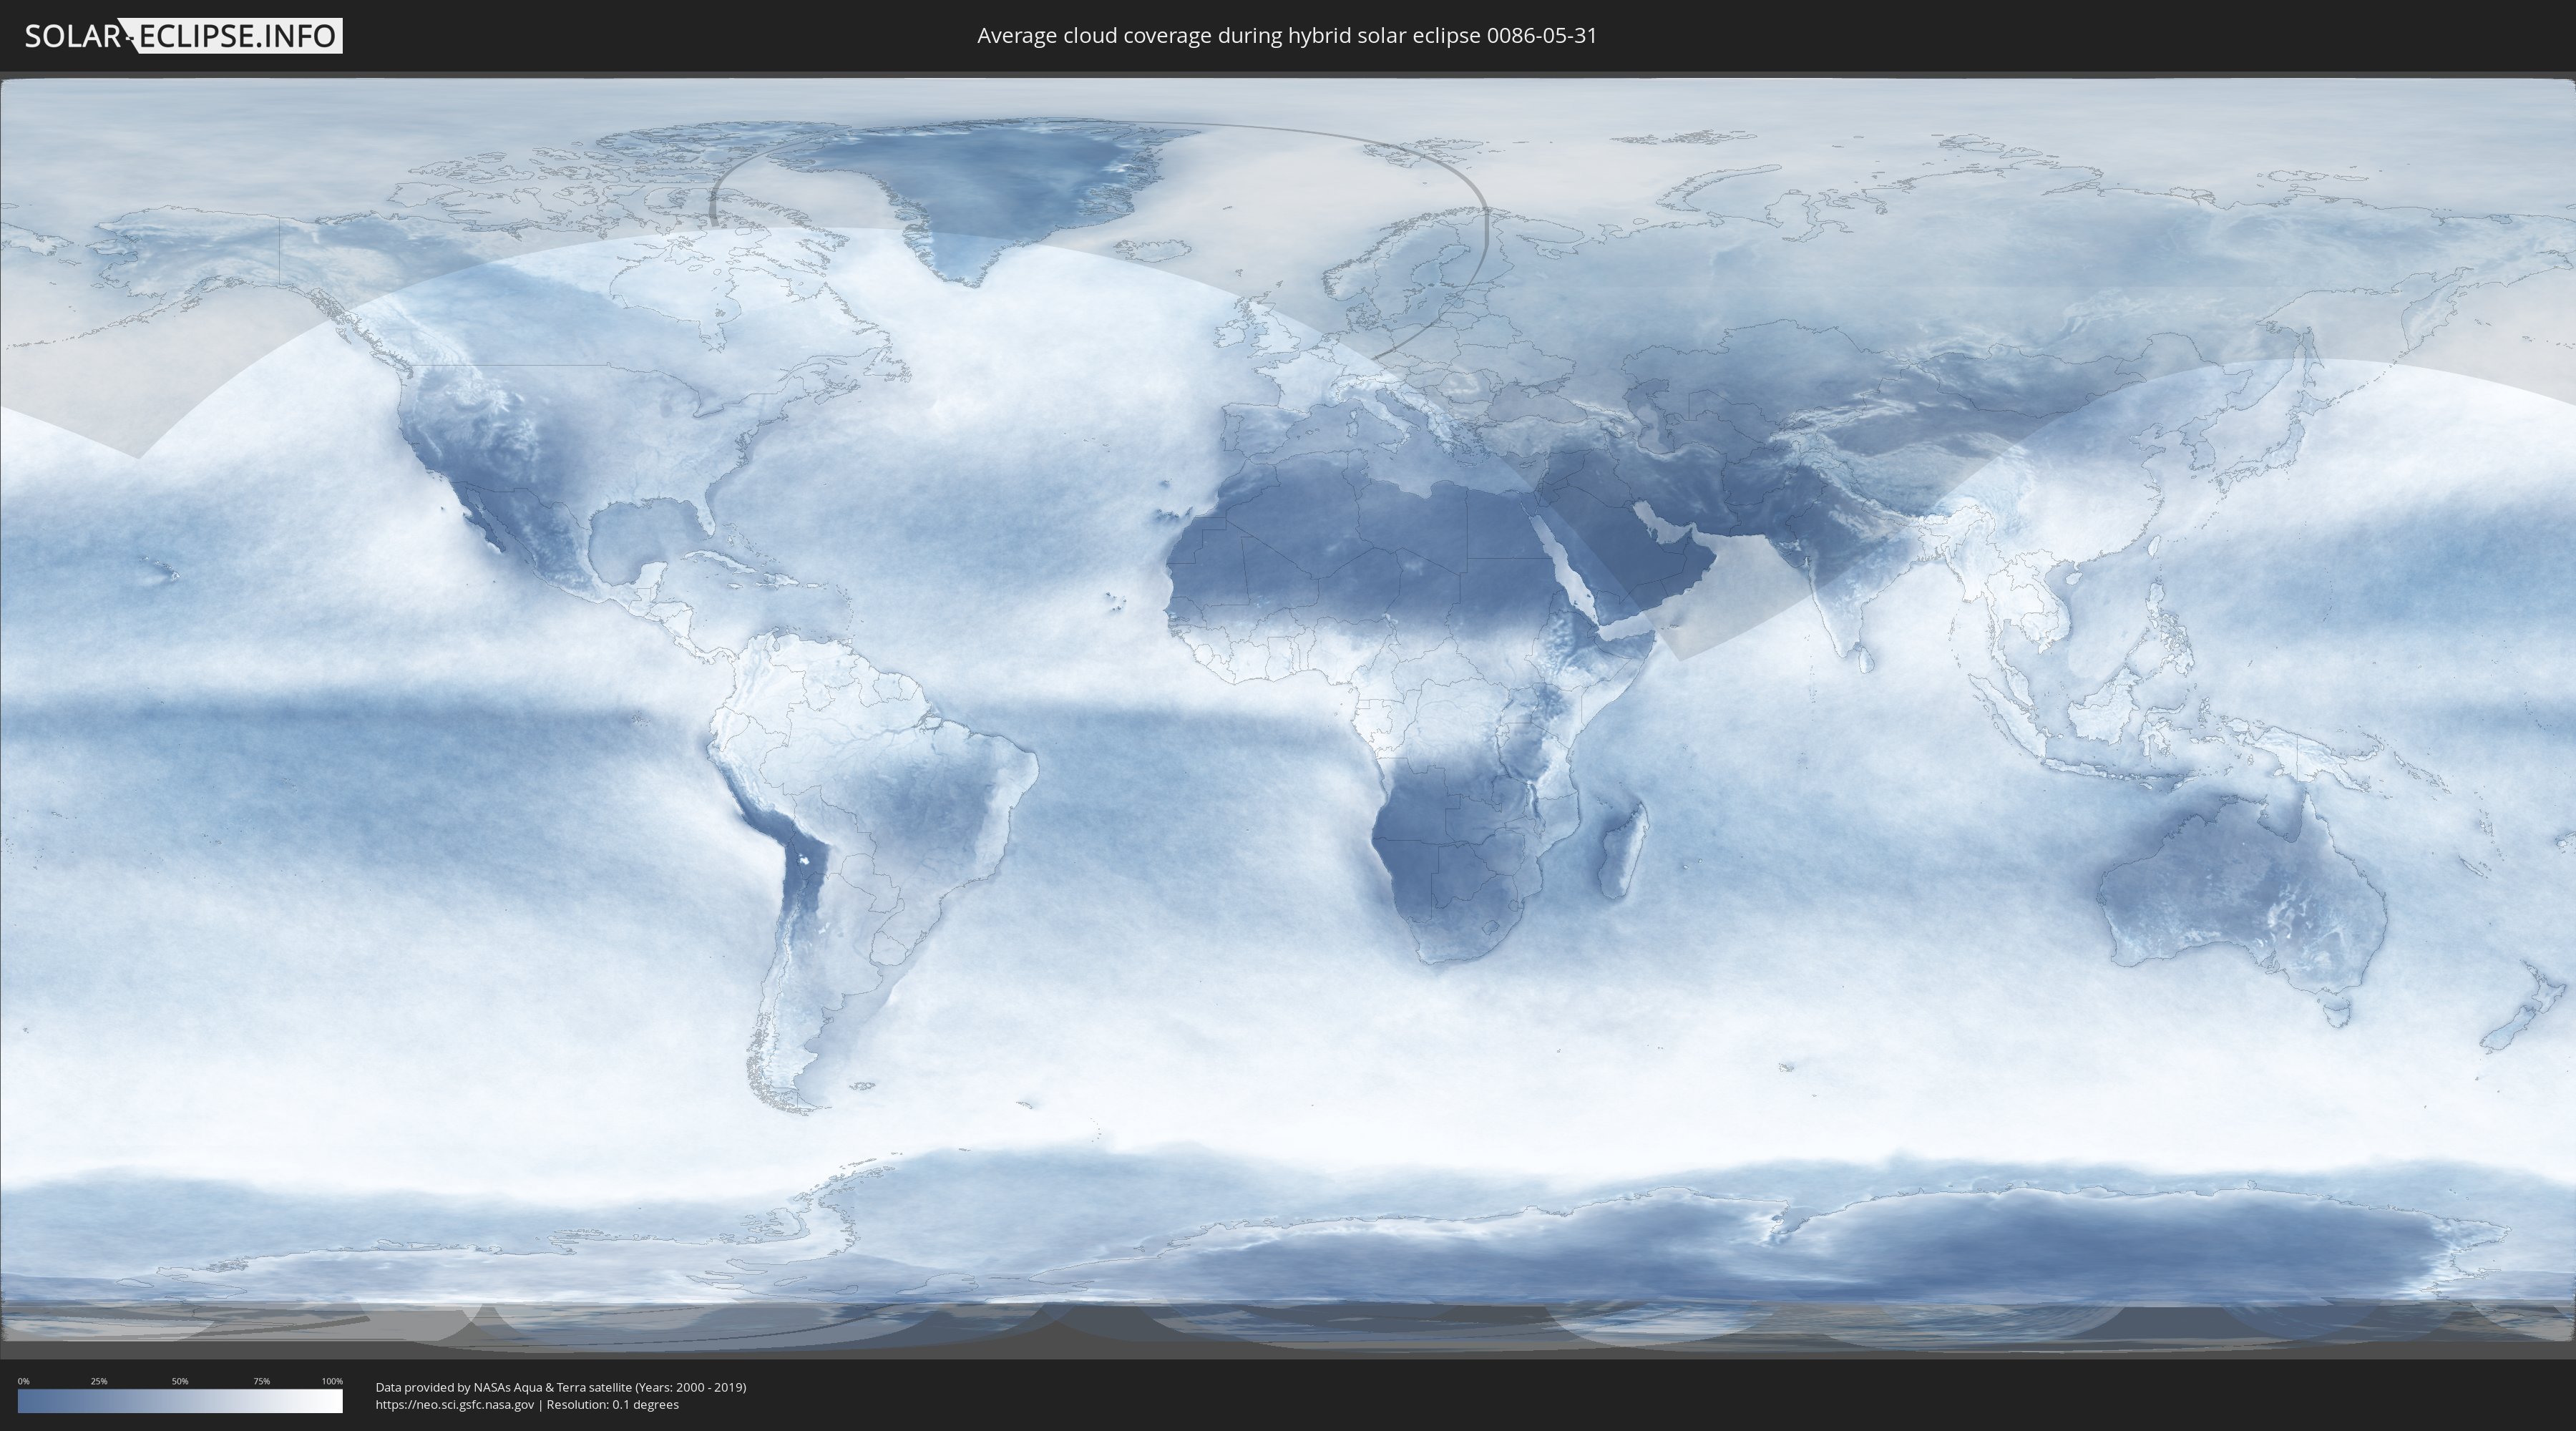Click the SOLAR-ECLIPSE.INFO logo
This screenshot has width=2576, height=1431.
[x=183, y=36]
